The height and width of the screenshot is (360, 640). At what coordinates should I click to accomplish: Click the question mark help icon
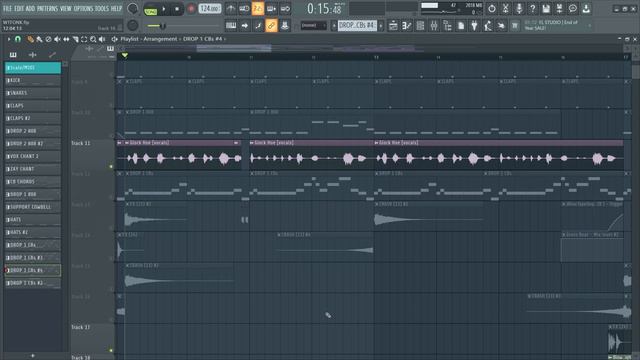(532, 9)
